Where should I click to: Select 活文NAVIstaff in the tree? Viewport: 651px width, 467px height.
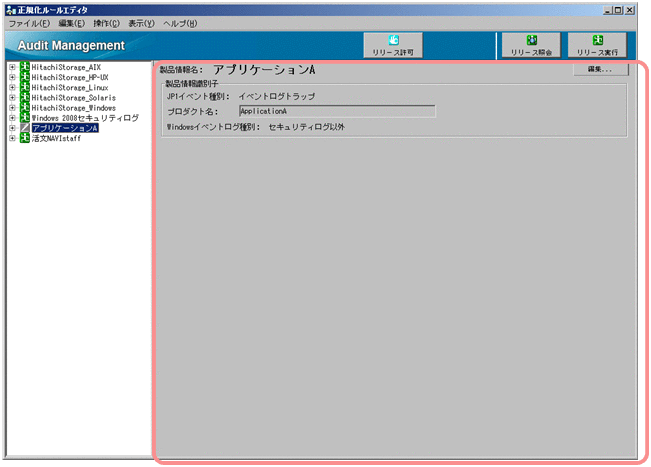pos(56,138)
